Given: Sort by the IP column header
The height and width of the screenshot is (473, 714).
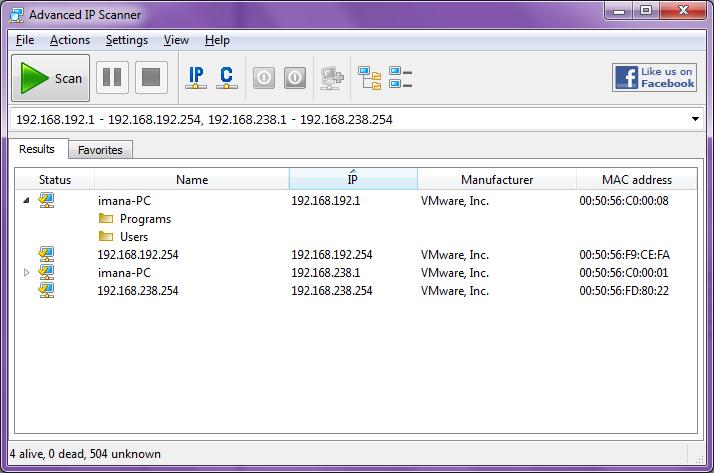Looking at the screenshot, I should pyautogui.click(x=353, y=179).
